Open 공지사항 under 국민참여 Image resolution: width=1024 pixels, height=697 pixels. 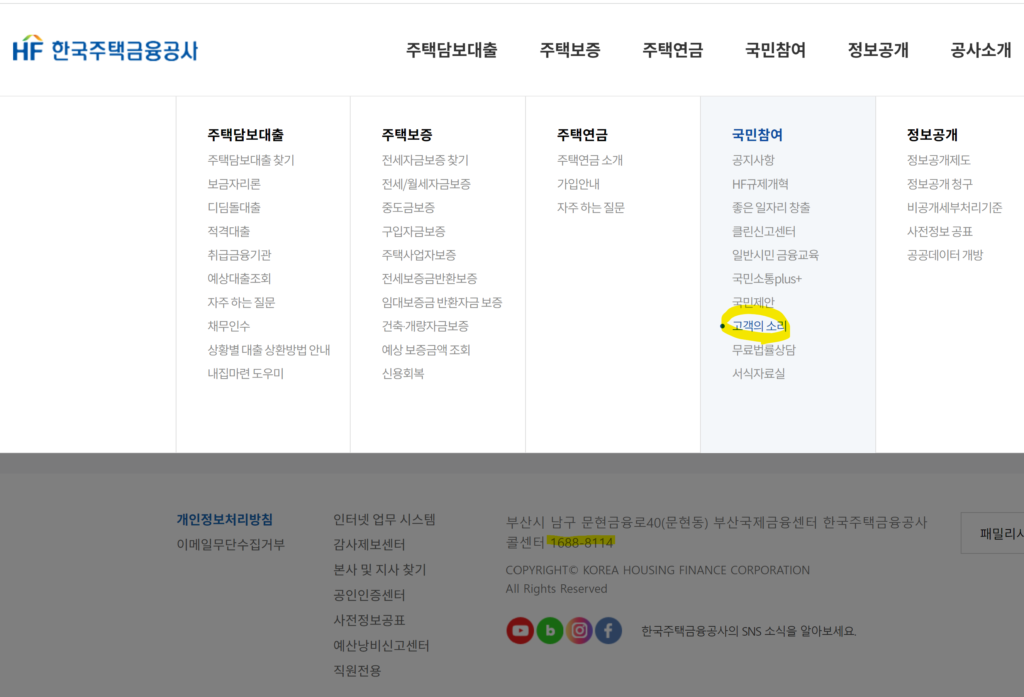click(x=753, y=160)
